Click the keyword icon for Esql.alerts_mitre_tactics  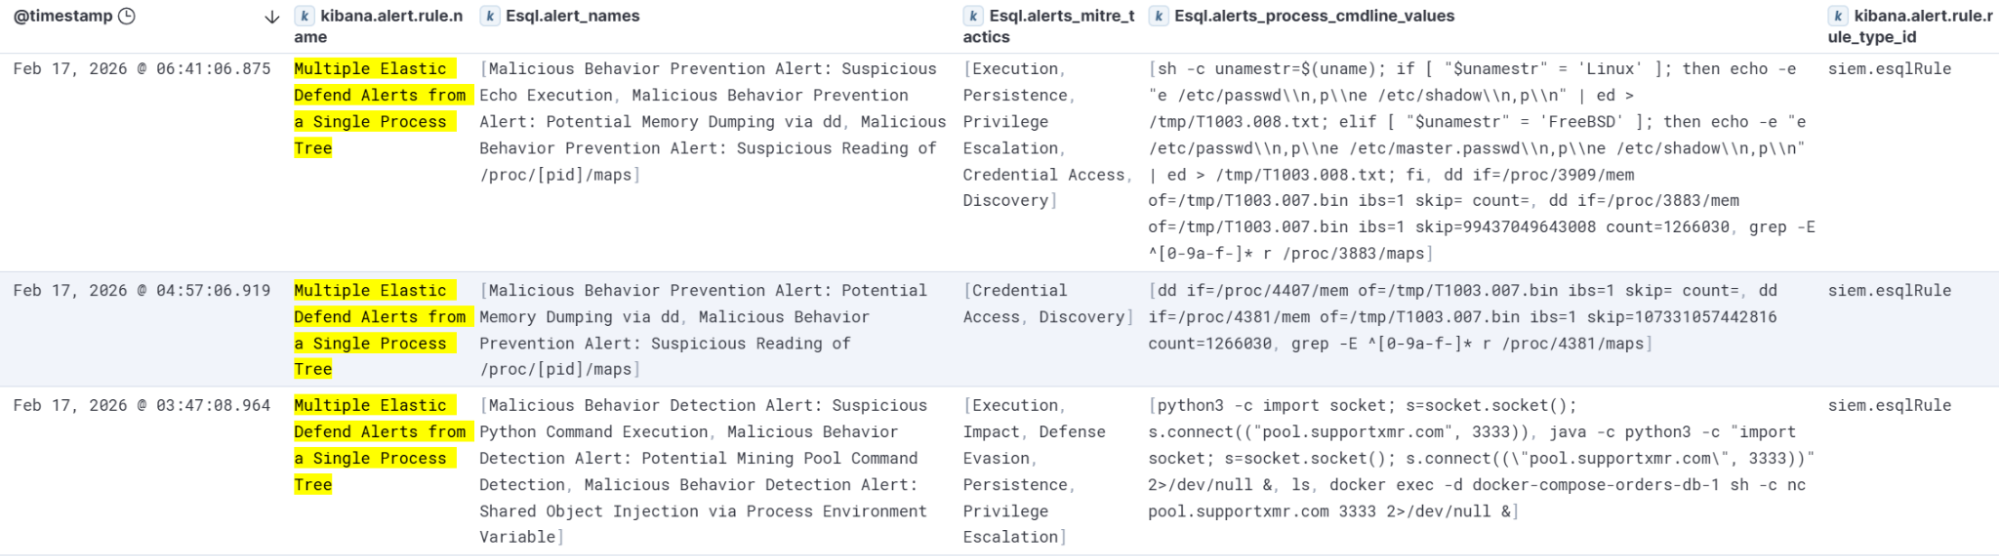click(x=973, y=16)
